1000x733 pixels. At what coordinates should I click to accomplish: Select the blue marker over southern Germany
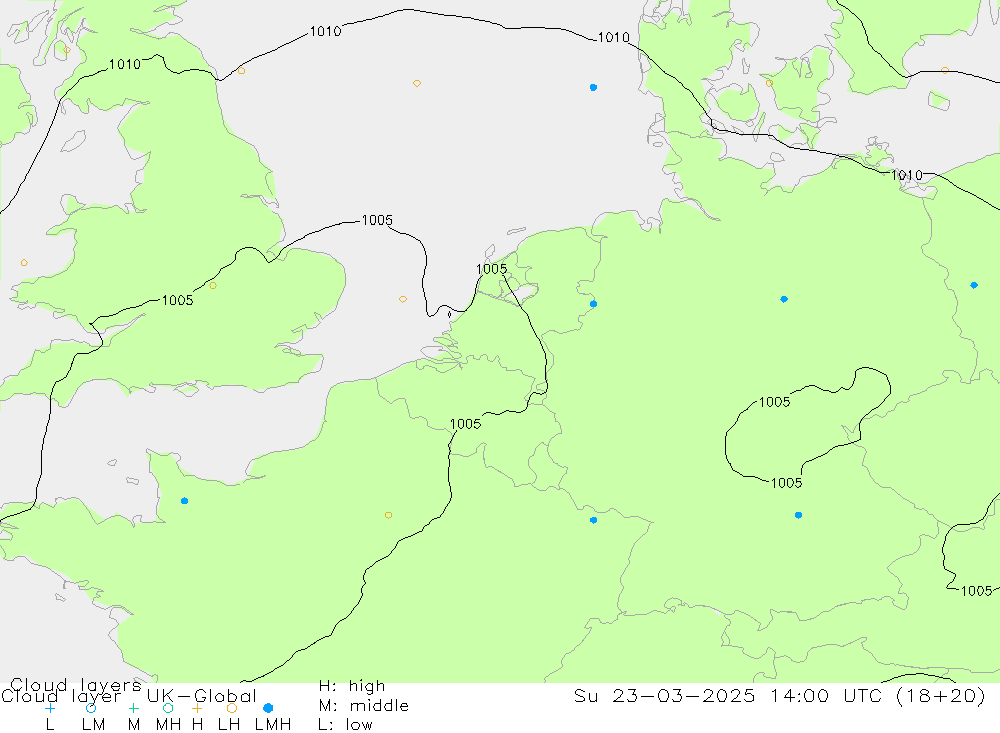(798, 515)
